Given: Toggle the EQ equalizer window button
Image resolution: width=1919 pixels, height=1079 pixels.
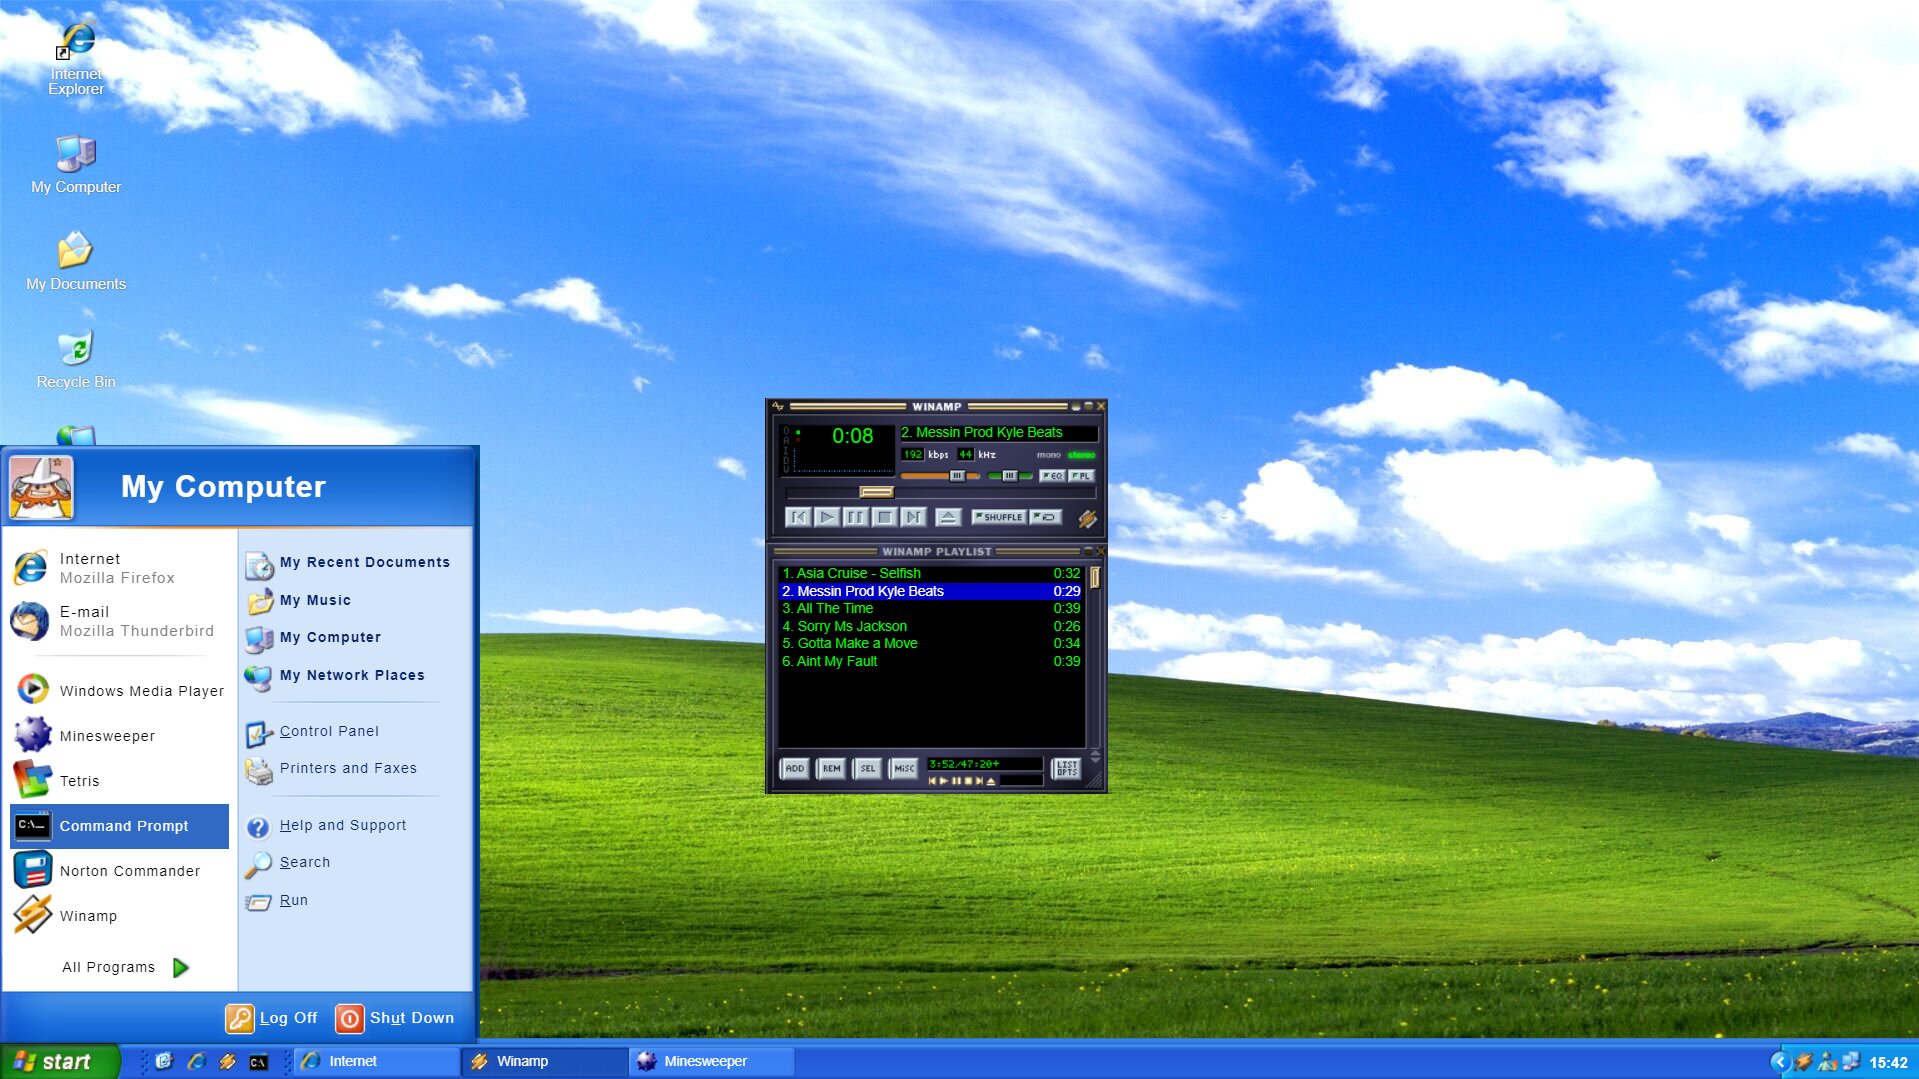Looking at the screenshot, I should (x=1052, y=476).
